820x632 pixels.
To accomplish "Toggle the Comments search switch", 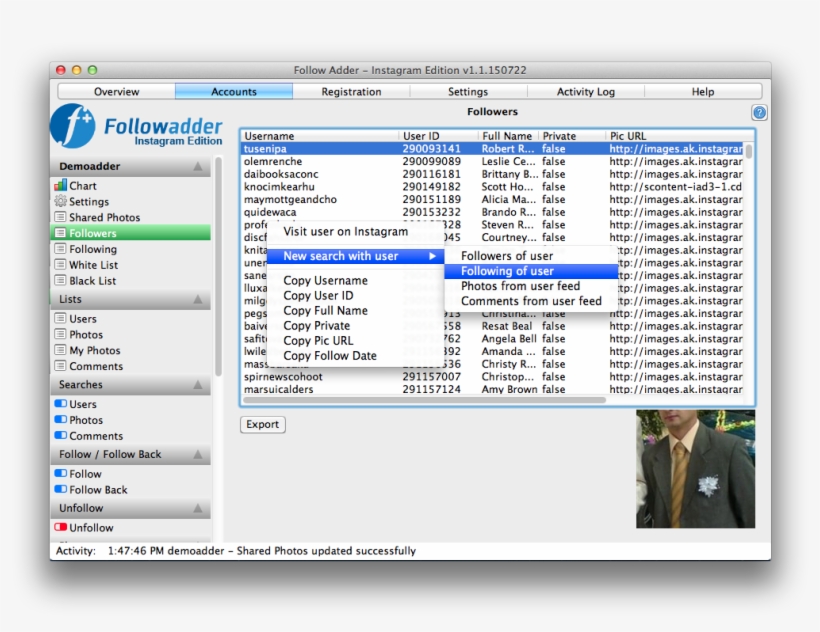I will tap(61, 435).
